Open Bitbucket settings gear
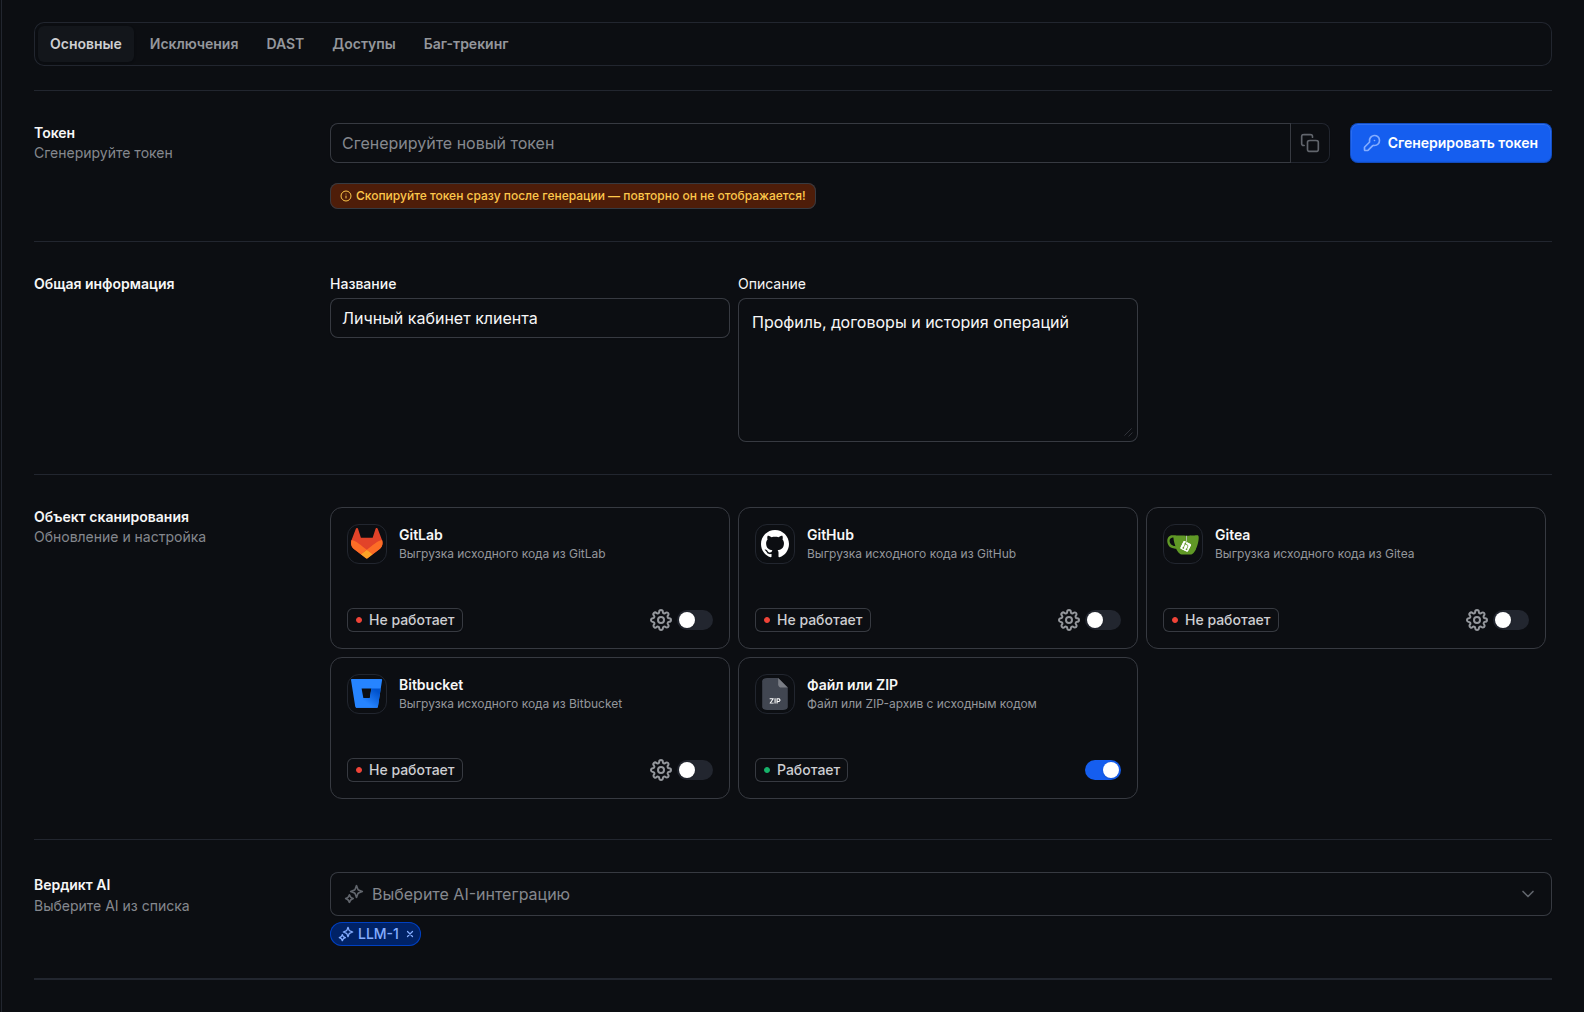 click(661, 770)
